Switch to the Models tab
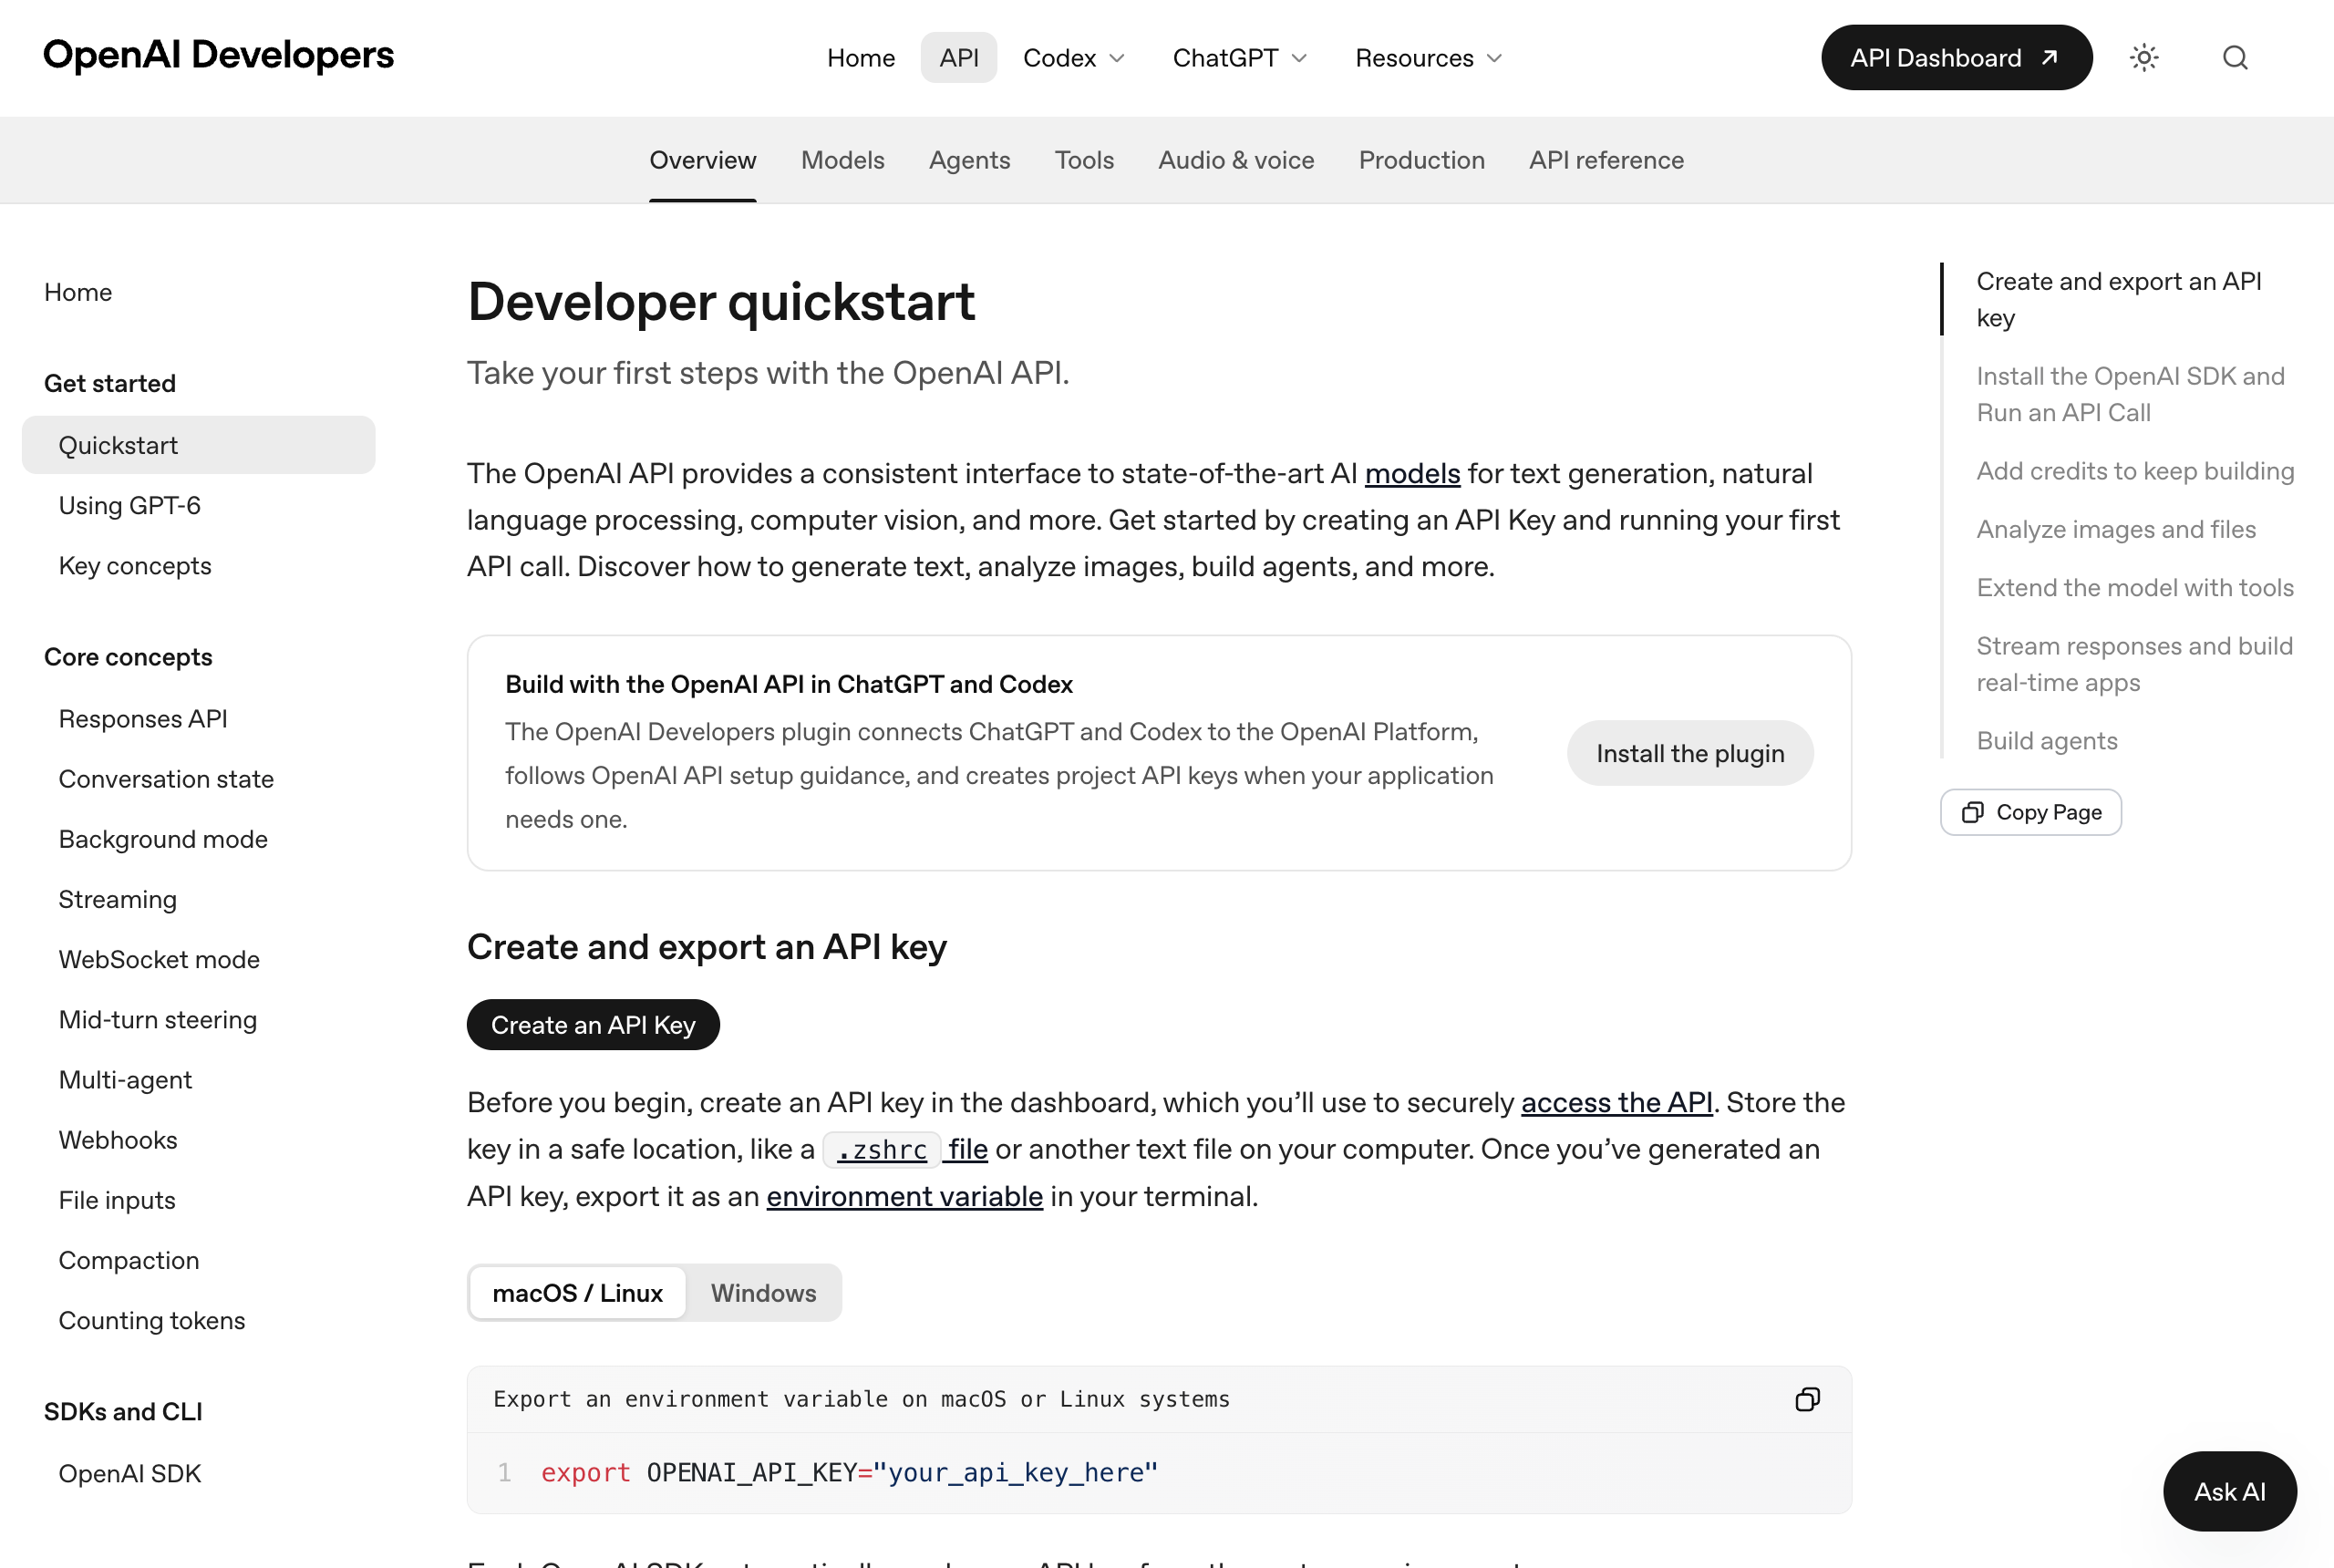The image size is (2334, 1568). coord(842,160)
